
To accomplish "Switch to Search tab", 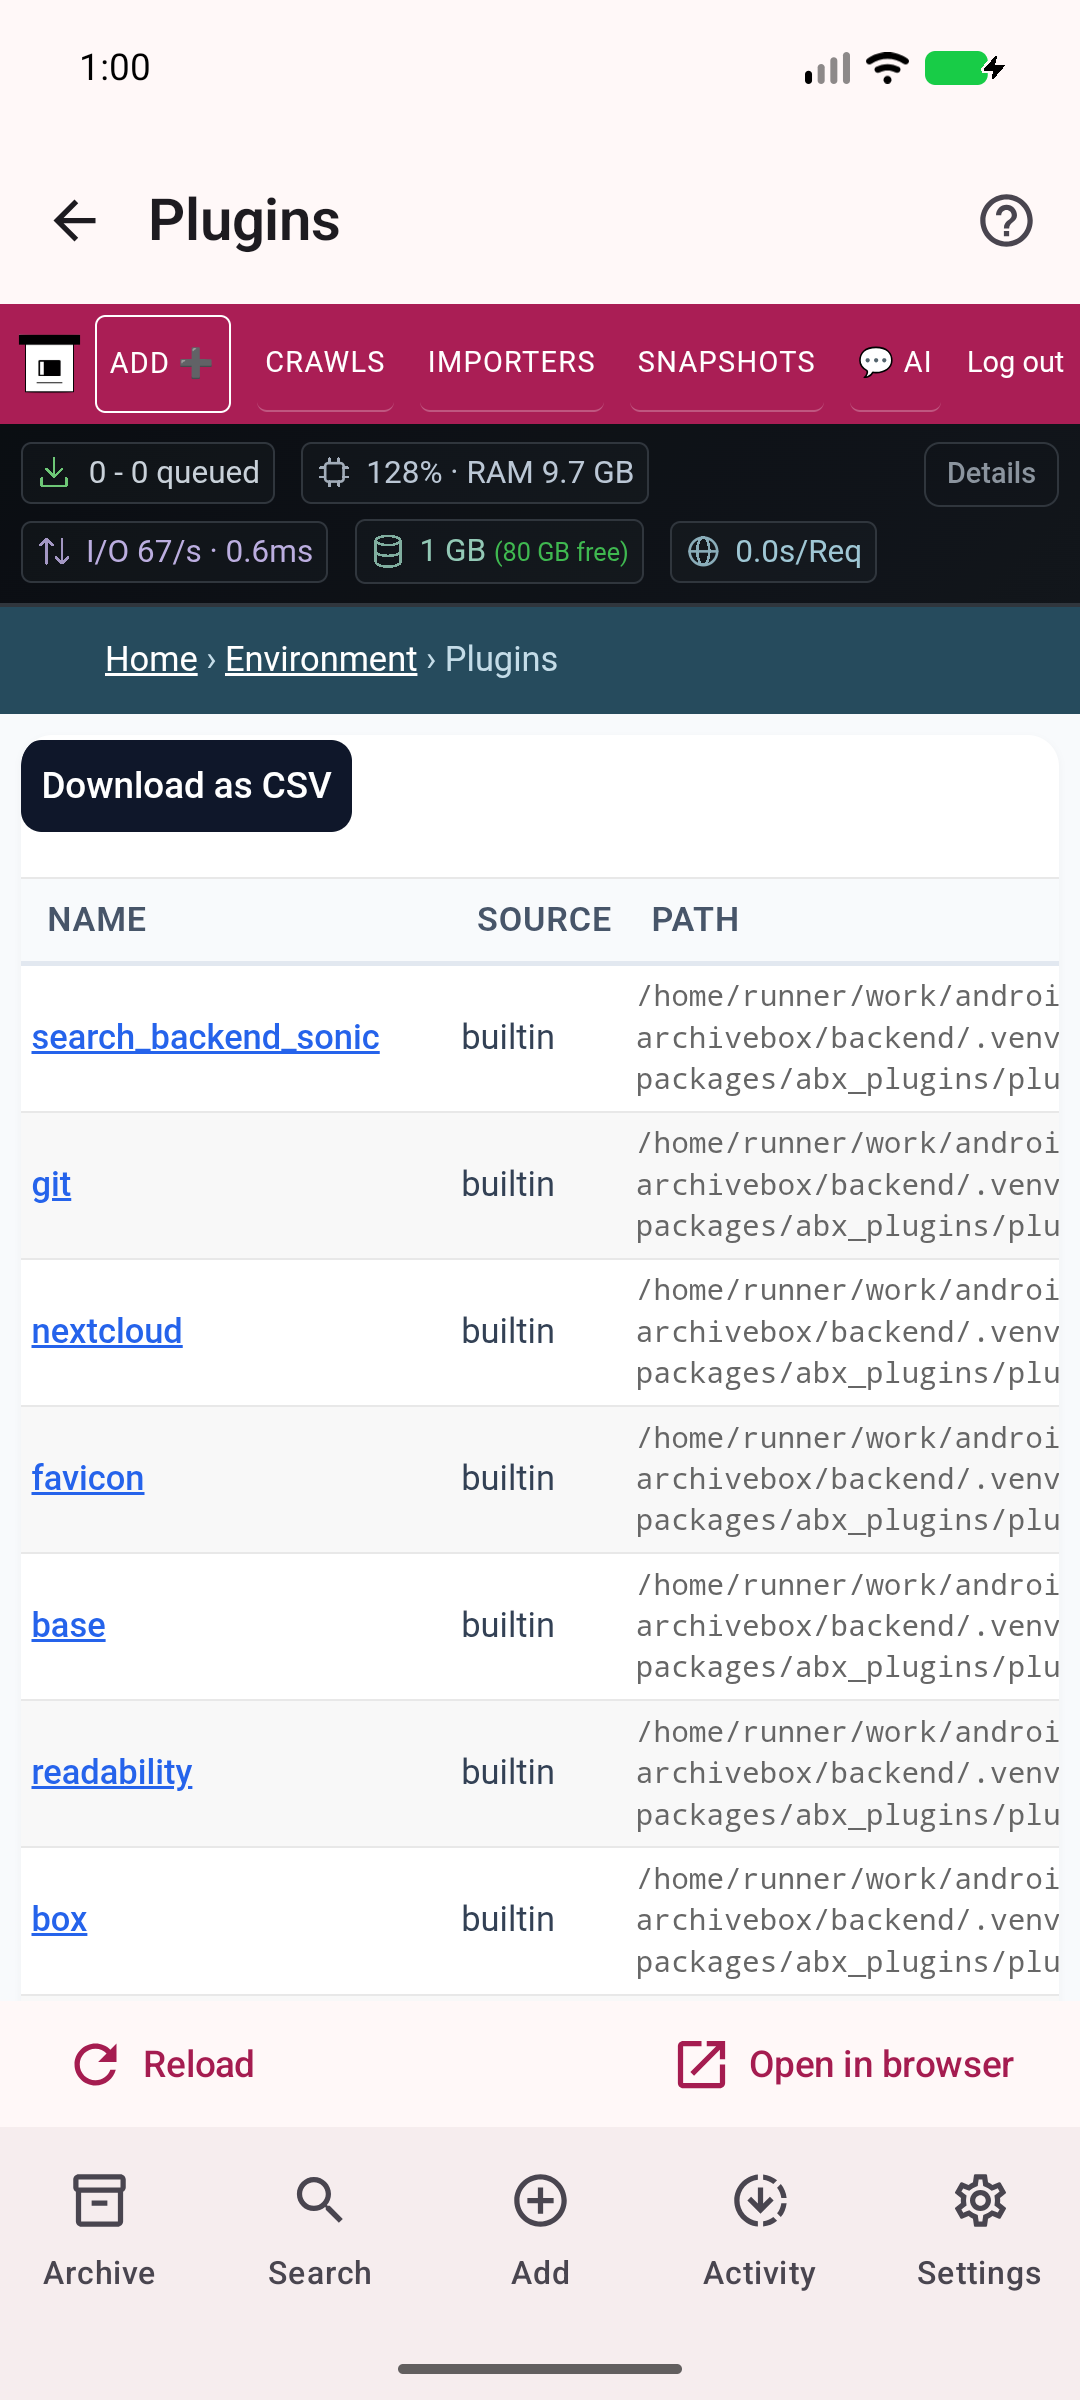I will click(320, 2231).
